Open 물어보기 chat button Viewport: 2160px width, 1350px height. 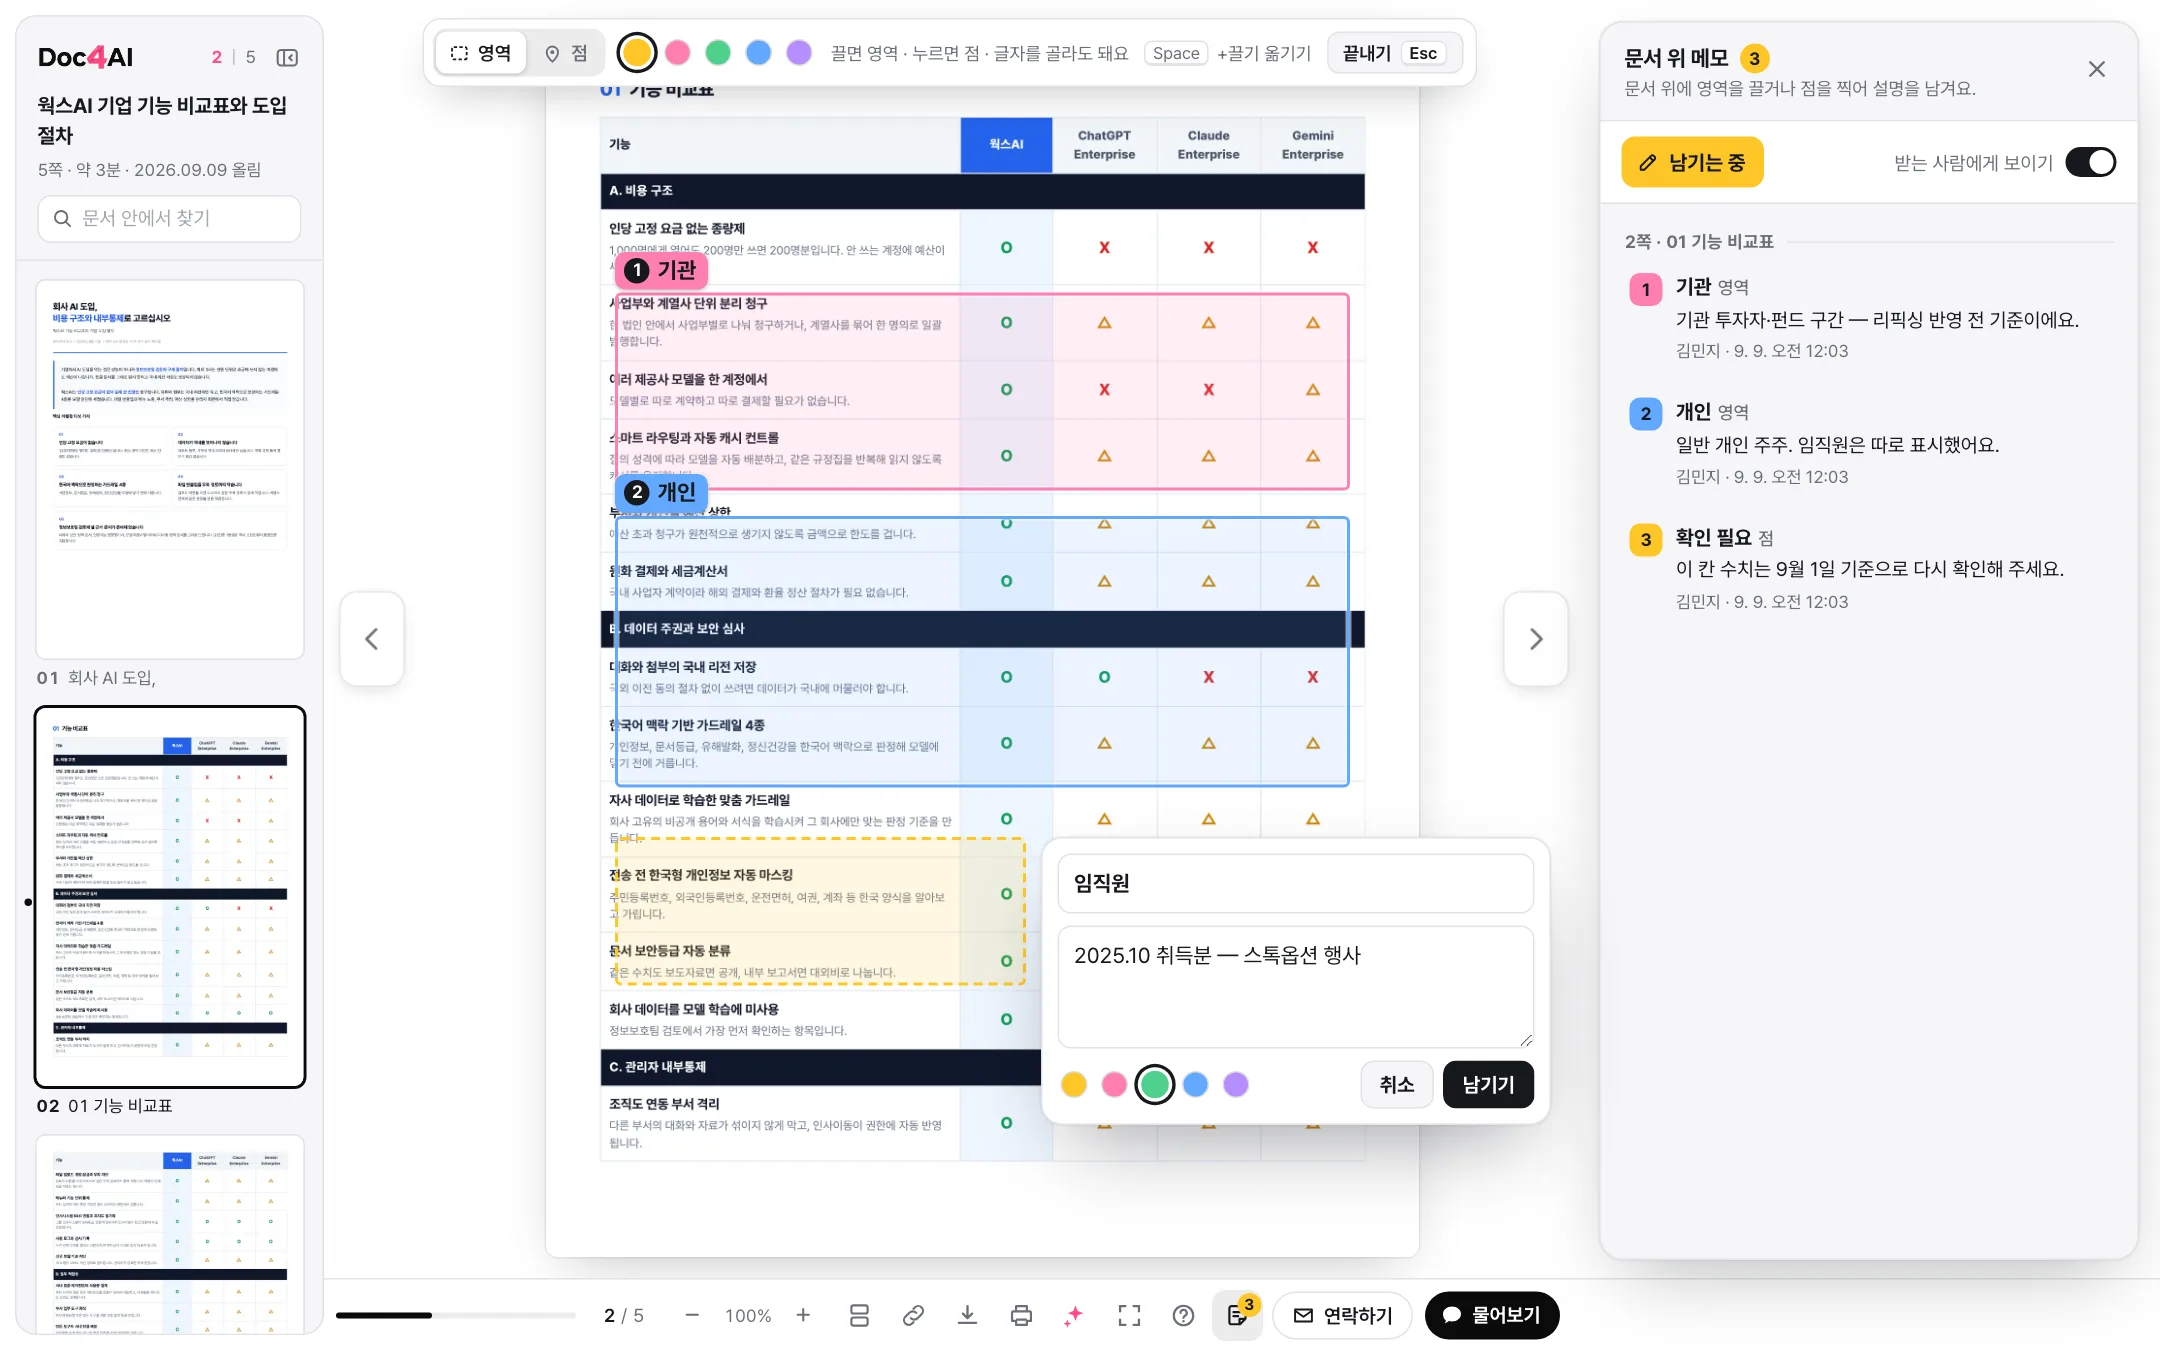[x=1492, y=1315]
